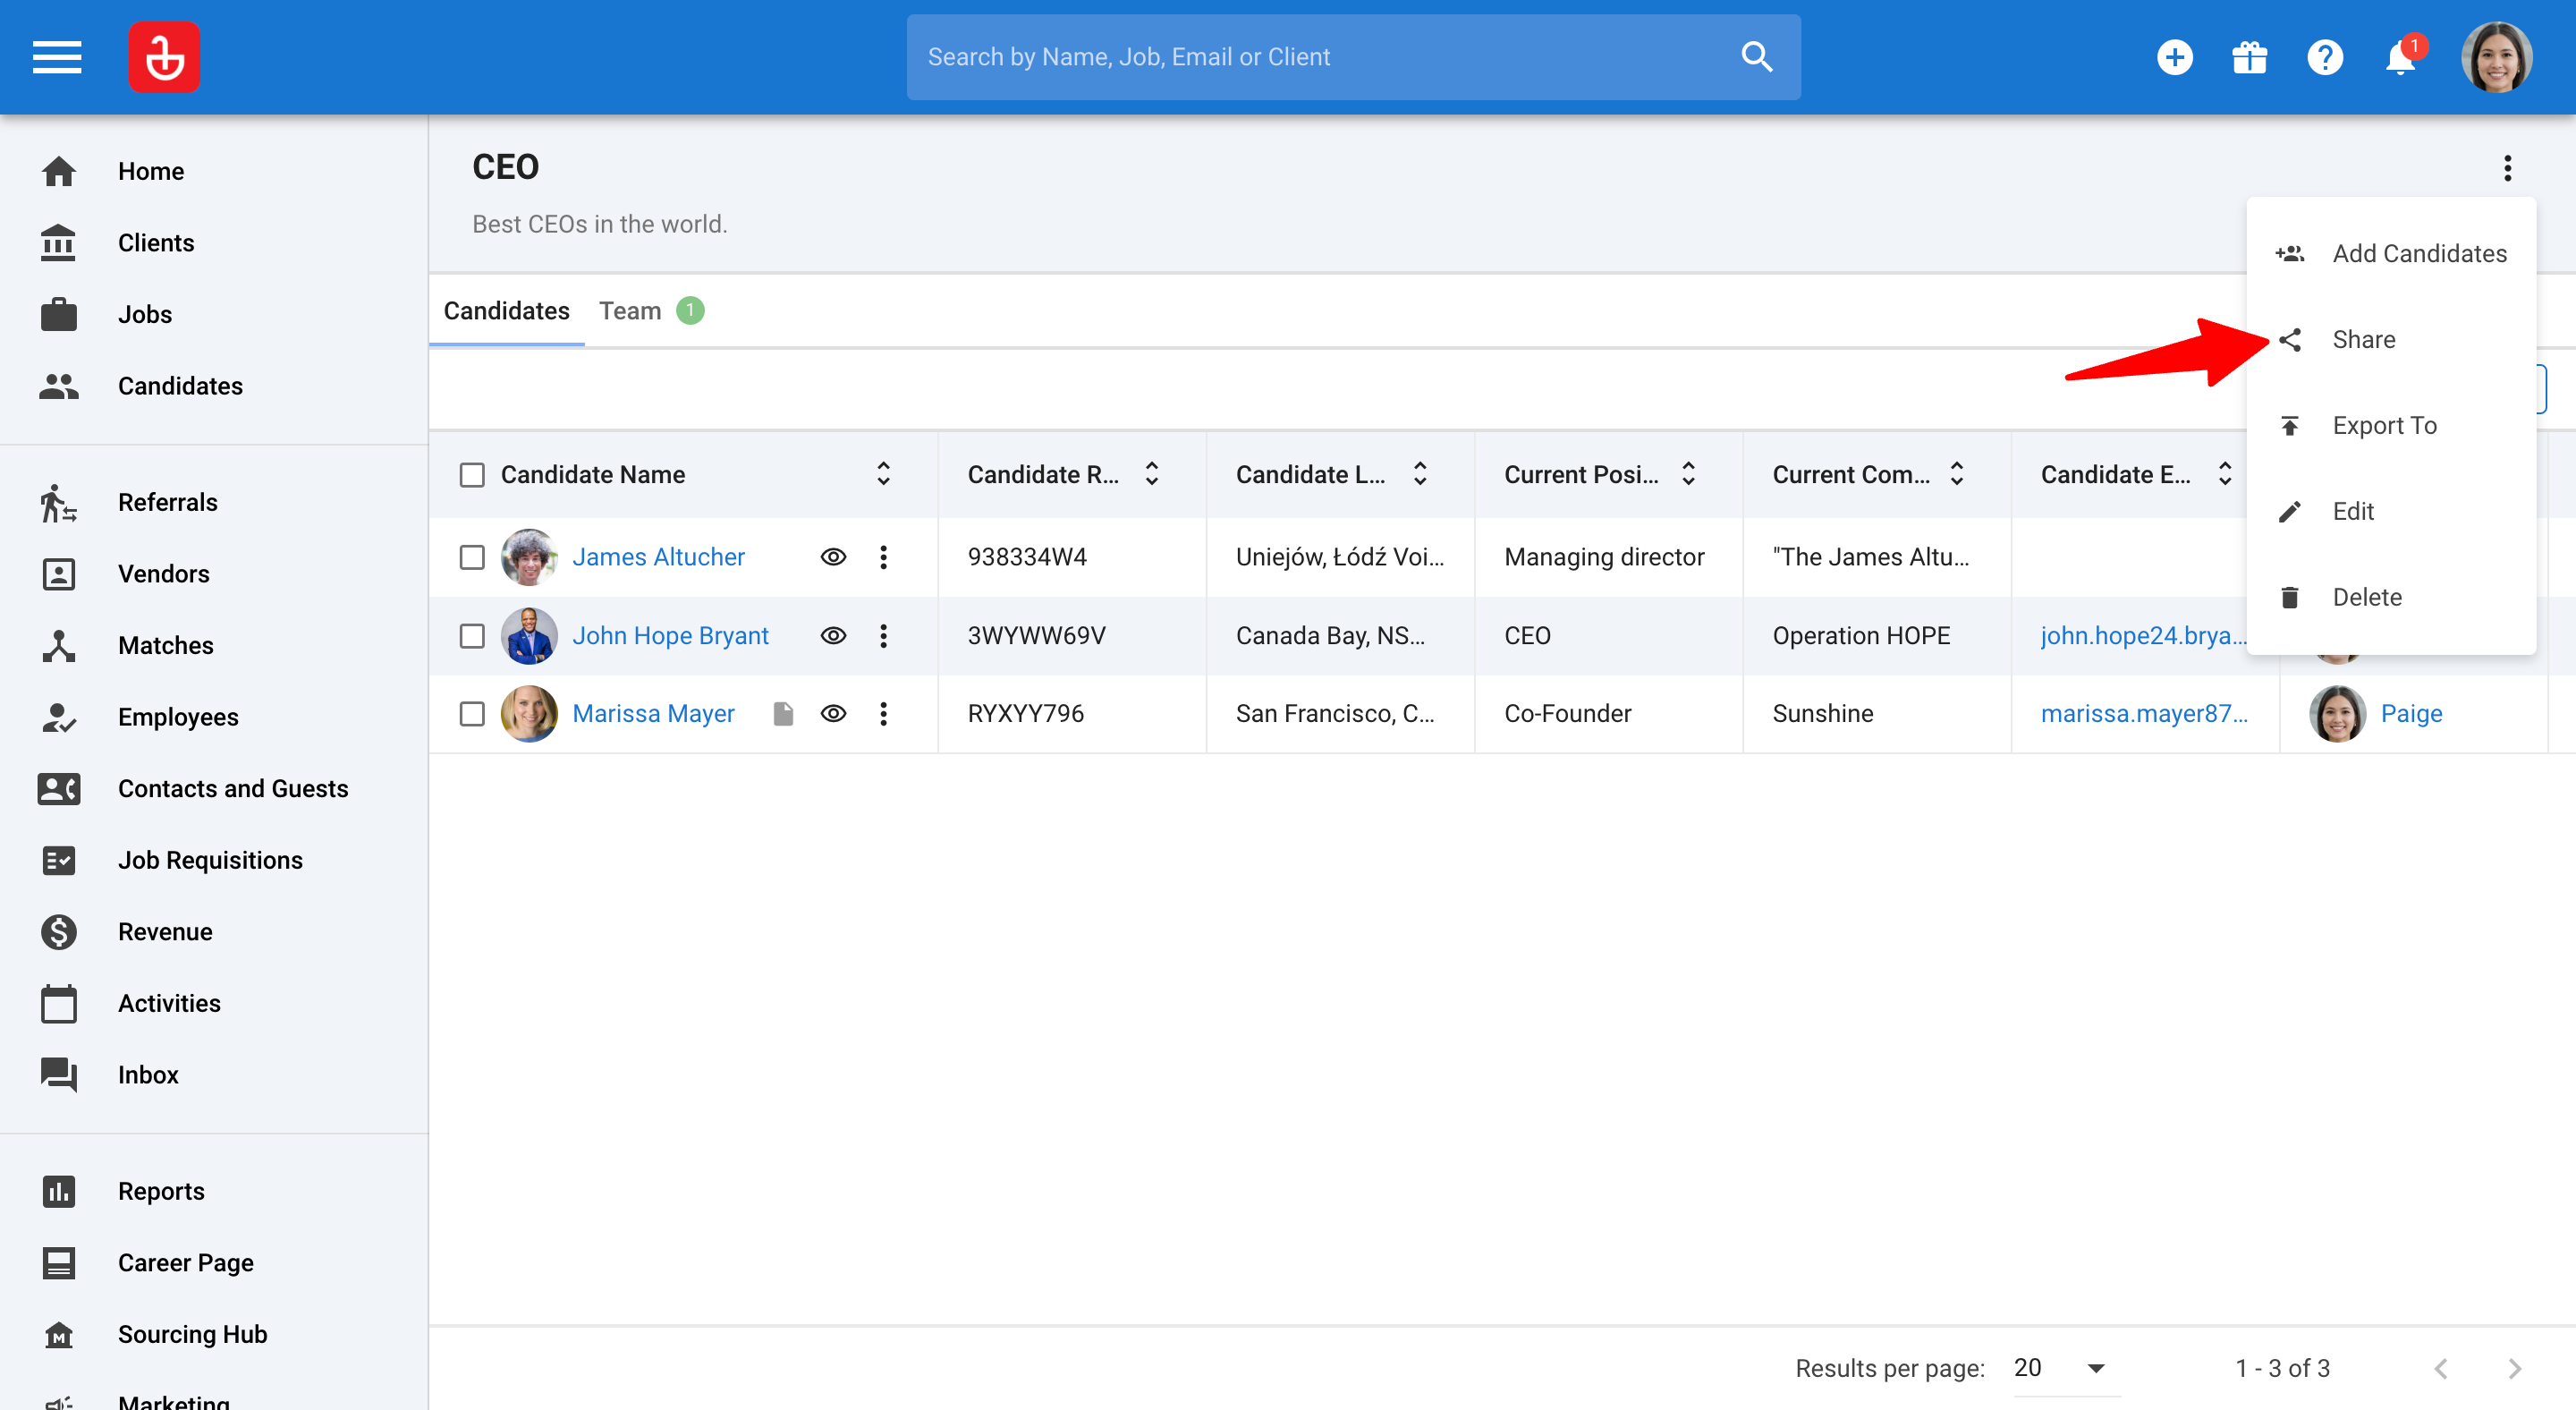Click John Hope Bryant's email link

tap(2143, 636)
